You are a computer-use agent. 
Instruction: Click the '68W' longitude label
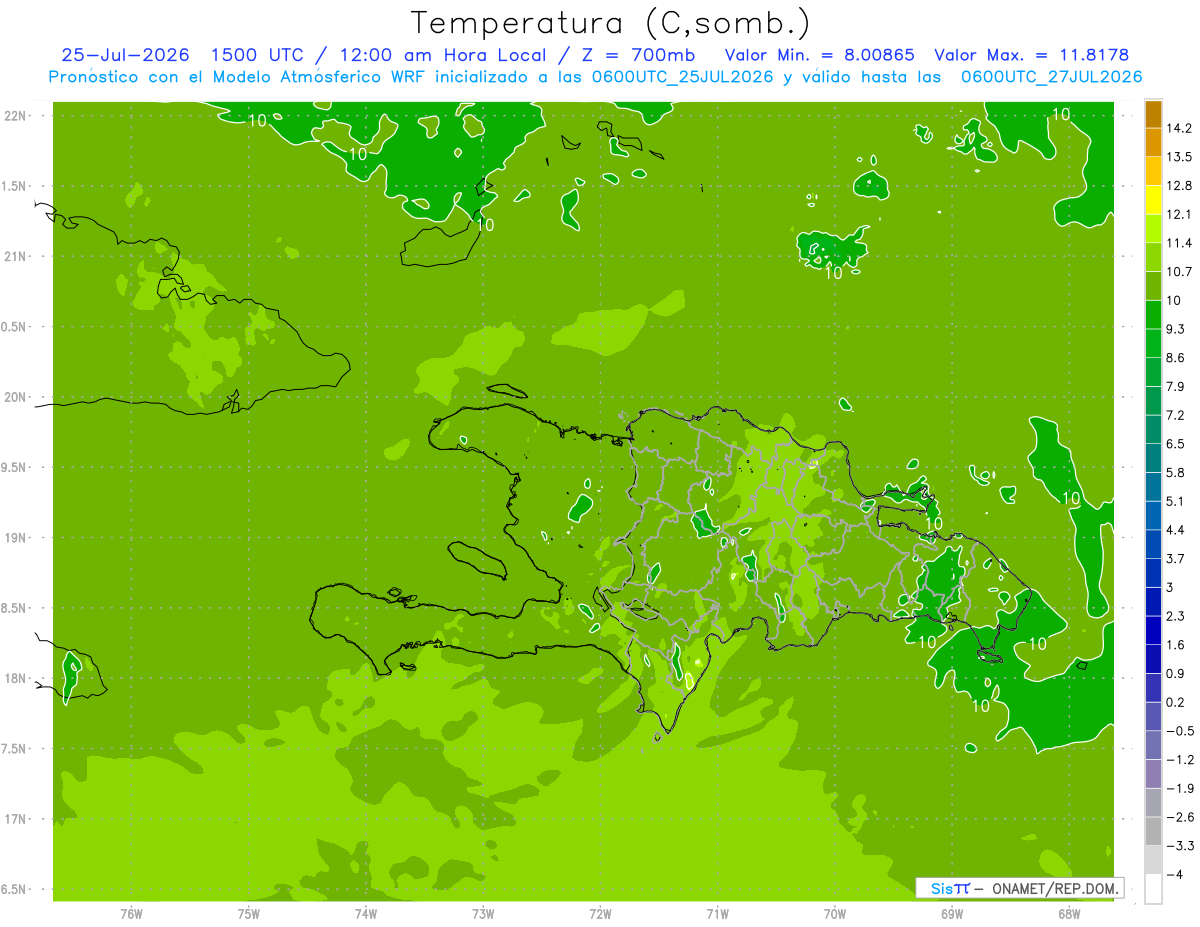point(1069,912)
